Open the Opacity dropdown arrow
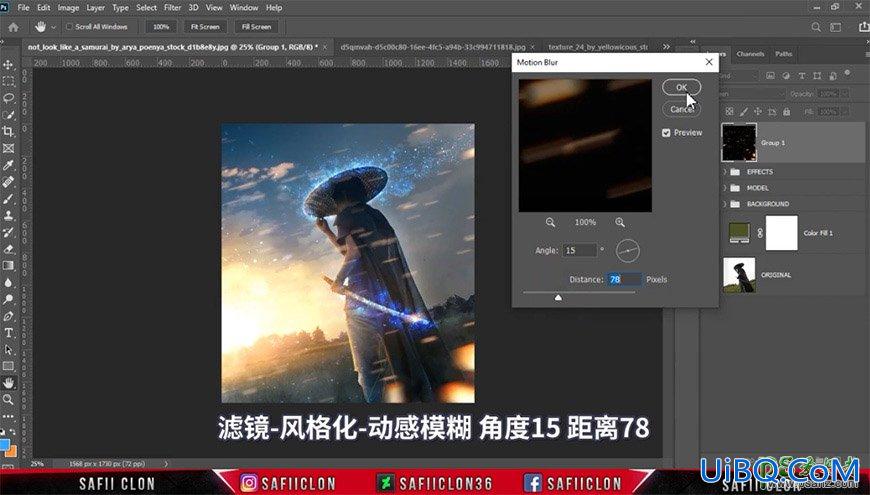This screenshot has width=870, height=495. tap(845, 94)
